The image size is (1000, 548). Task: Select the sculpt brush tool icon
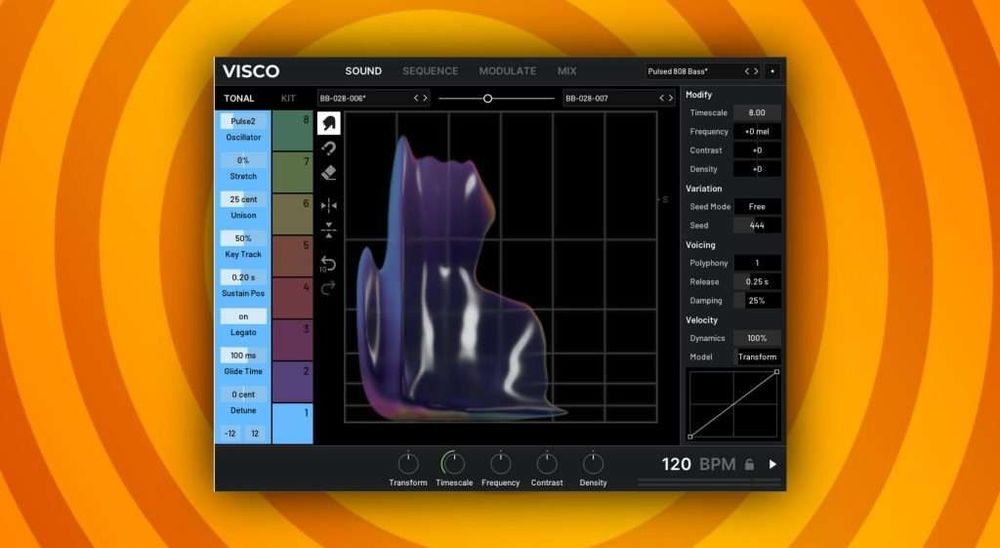pos(328,123)
